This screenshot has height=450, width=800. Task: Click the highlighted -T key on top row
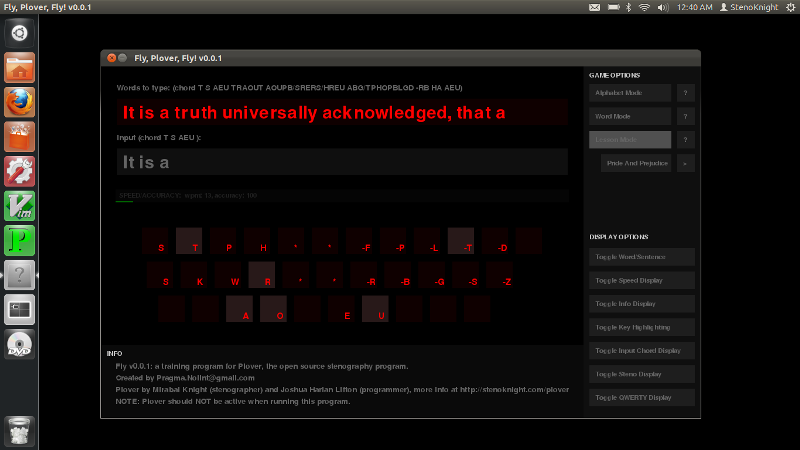[461, 241]
